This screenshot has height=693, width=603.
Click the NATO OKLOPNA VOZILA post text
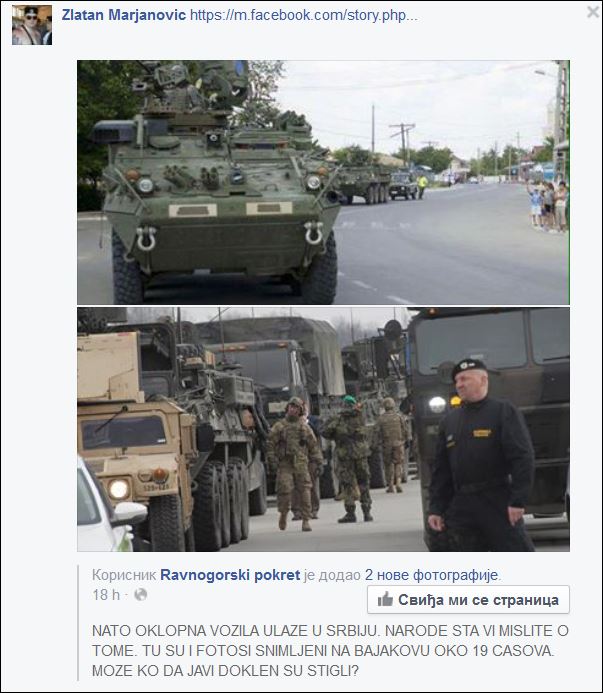coord(330,651)
